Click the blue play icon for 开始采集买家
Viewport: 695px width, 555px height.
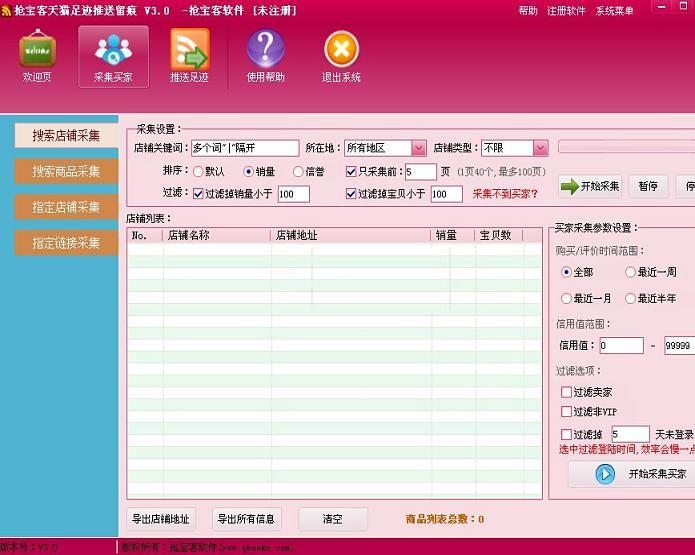pyautogui.click(x=605, y=474)
